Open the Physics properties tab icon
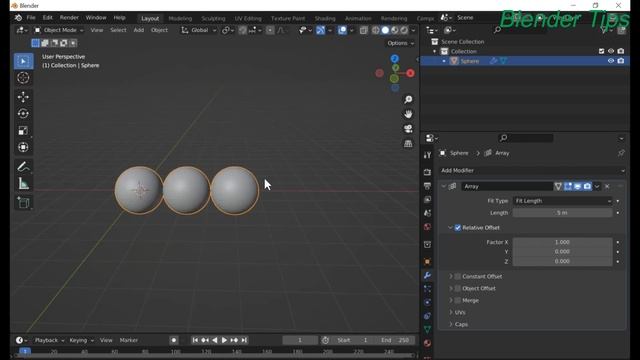Image resolution: width=640 pixels, height=360 pixels. (427, 302)
